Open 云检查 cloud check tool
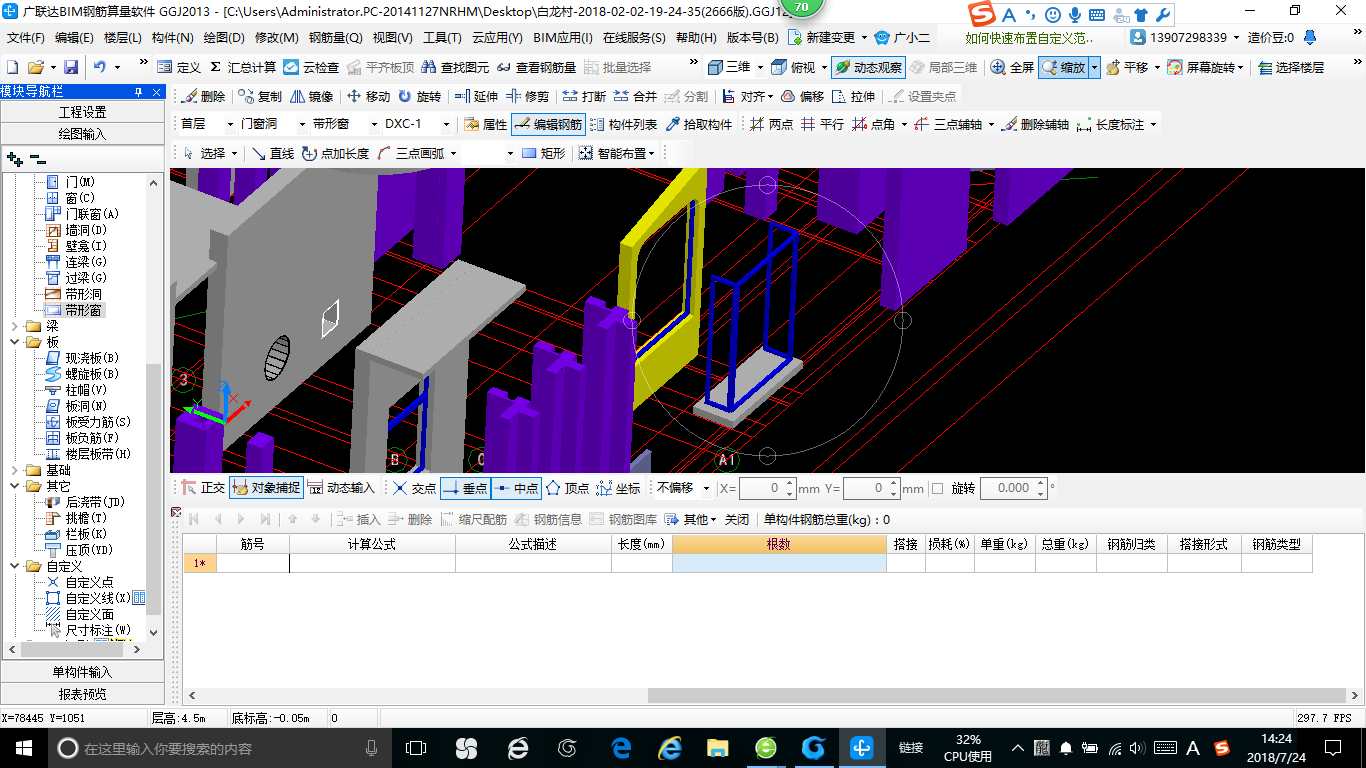The image size is (1366, 768). click(x=311, y=67)
